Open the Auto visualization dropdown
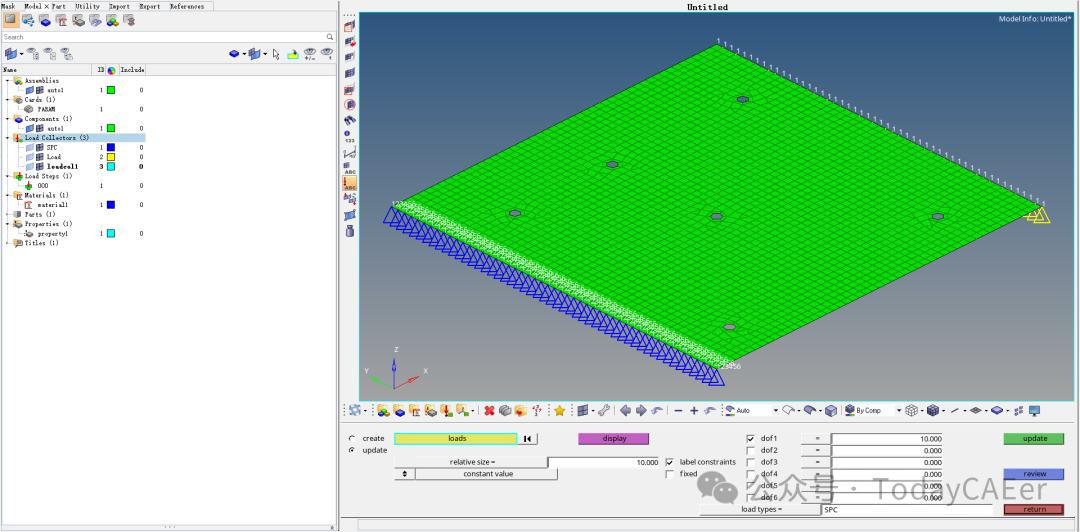The width and height of the screenshot is (1080, 532). pos(776,411)
